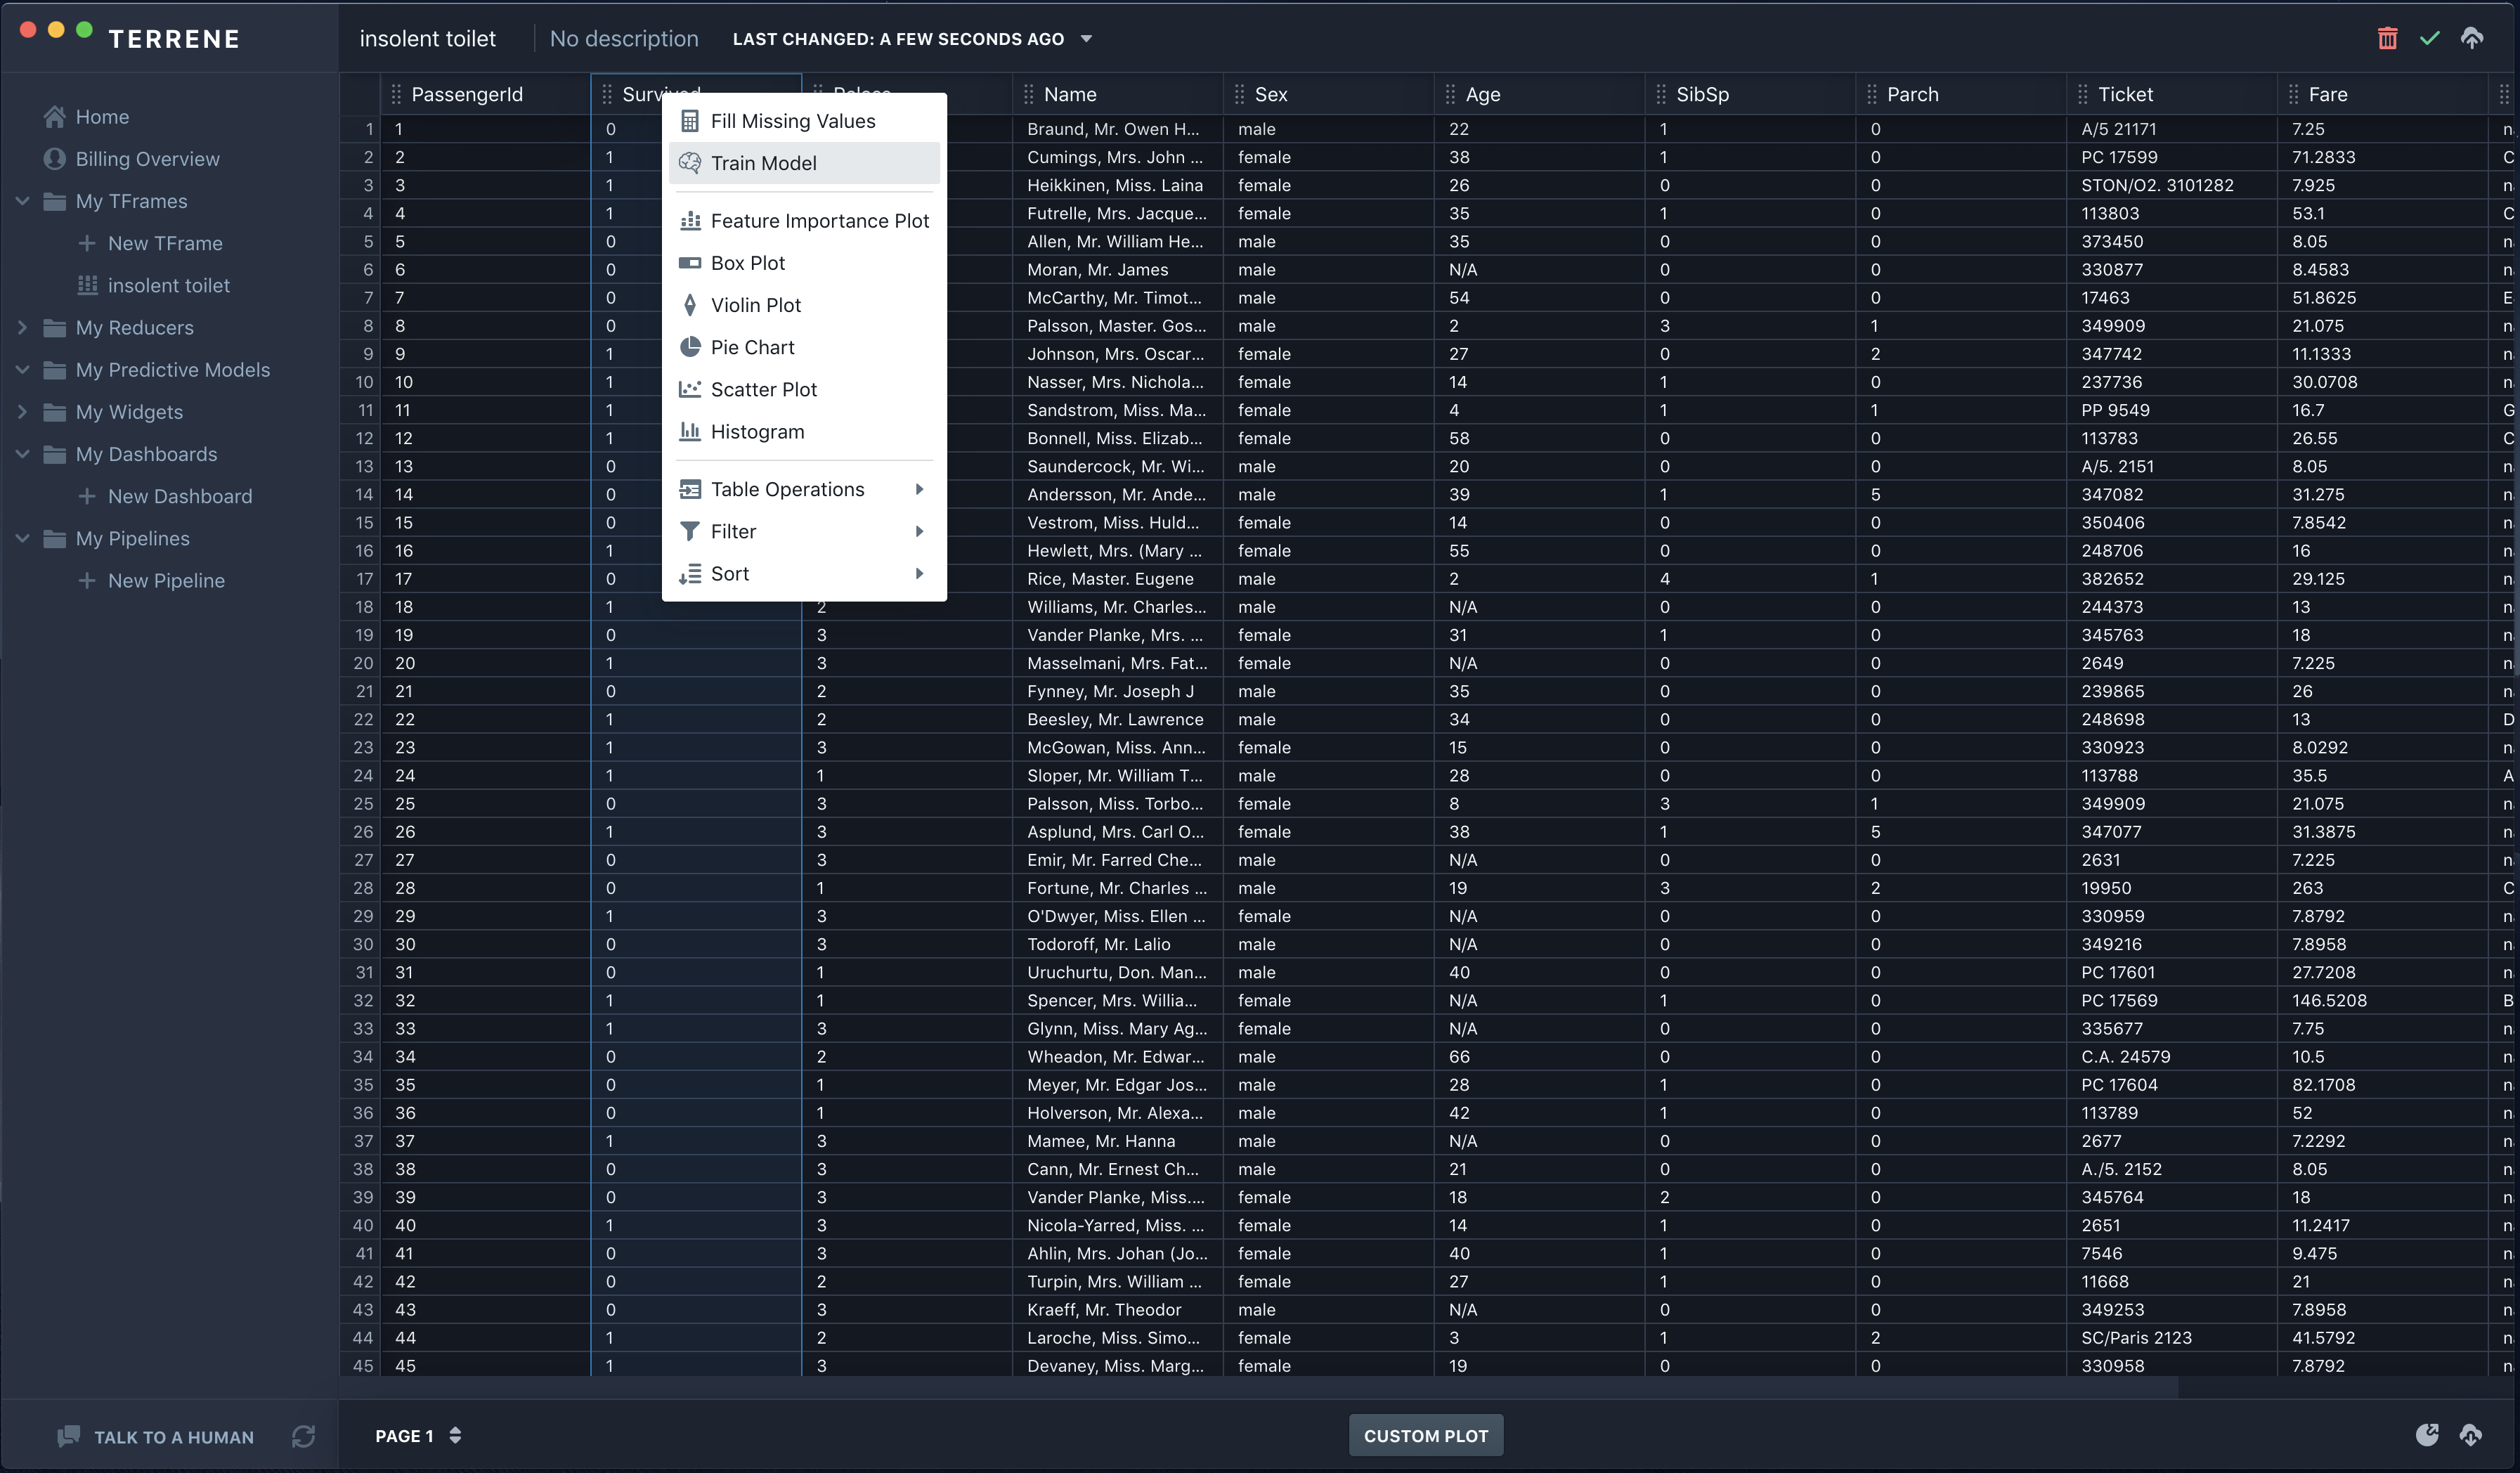Click Talk To A Human link
This screenshot has width=2520, height=1473.
point(173,1437)
